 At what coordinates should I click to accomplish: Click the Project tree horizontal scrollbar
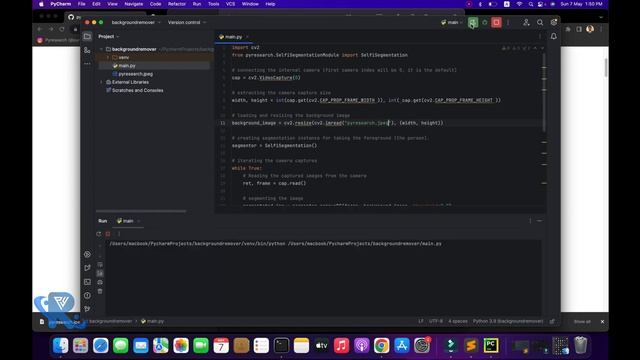[141, 211]
